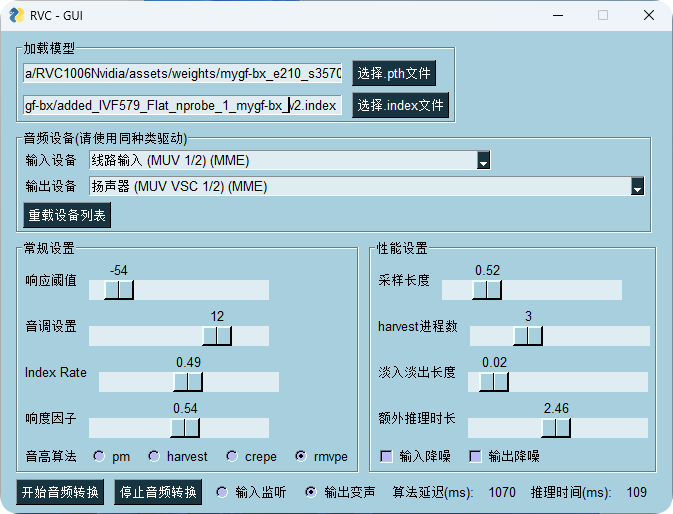Click 选择.pth文件 button
The height and width of the screenshot is (514, 673).
click(394, 73)
